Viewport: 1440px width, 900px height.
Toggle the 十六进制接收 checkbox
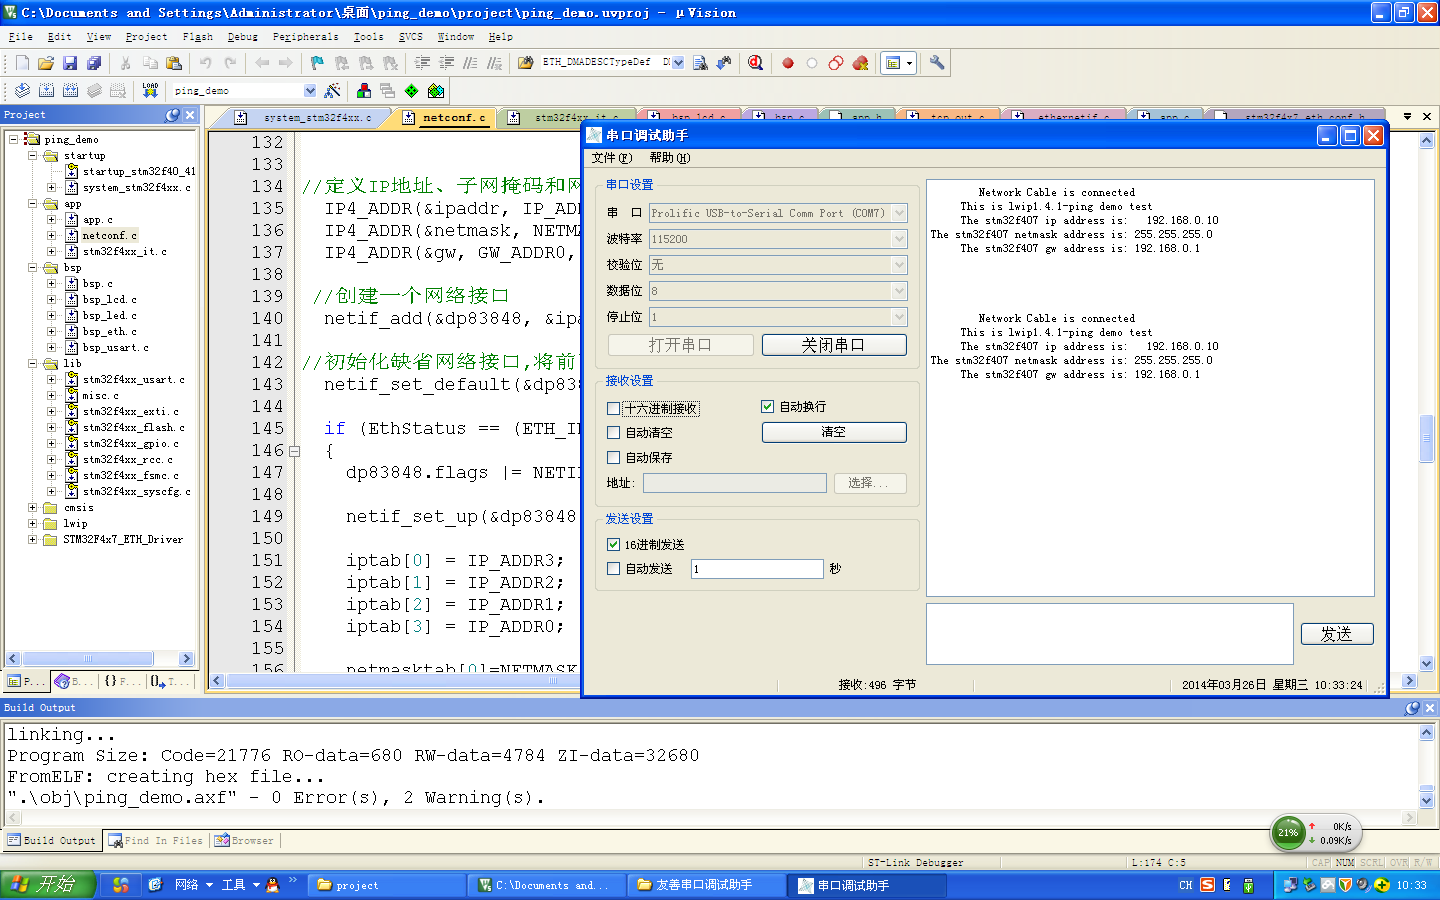coord(613,408)
